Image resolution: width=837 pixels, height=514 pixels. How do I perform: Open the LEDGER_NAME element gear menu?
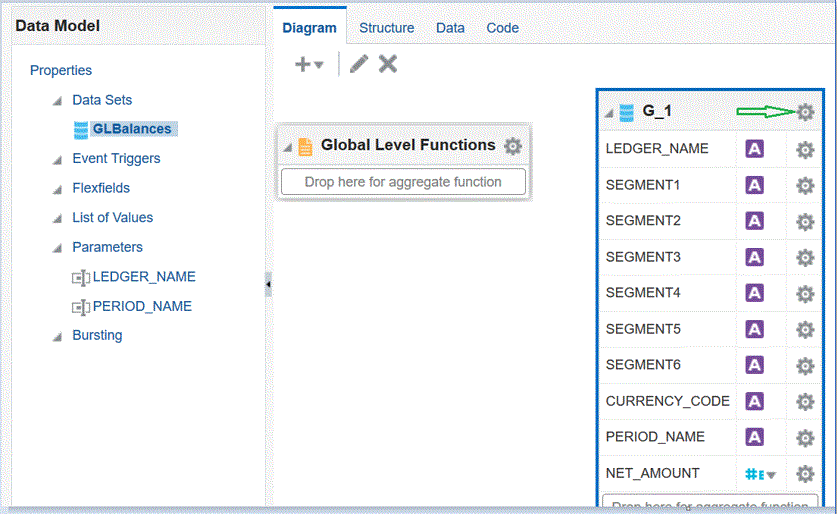click(x=805, y=150)
